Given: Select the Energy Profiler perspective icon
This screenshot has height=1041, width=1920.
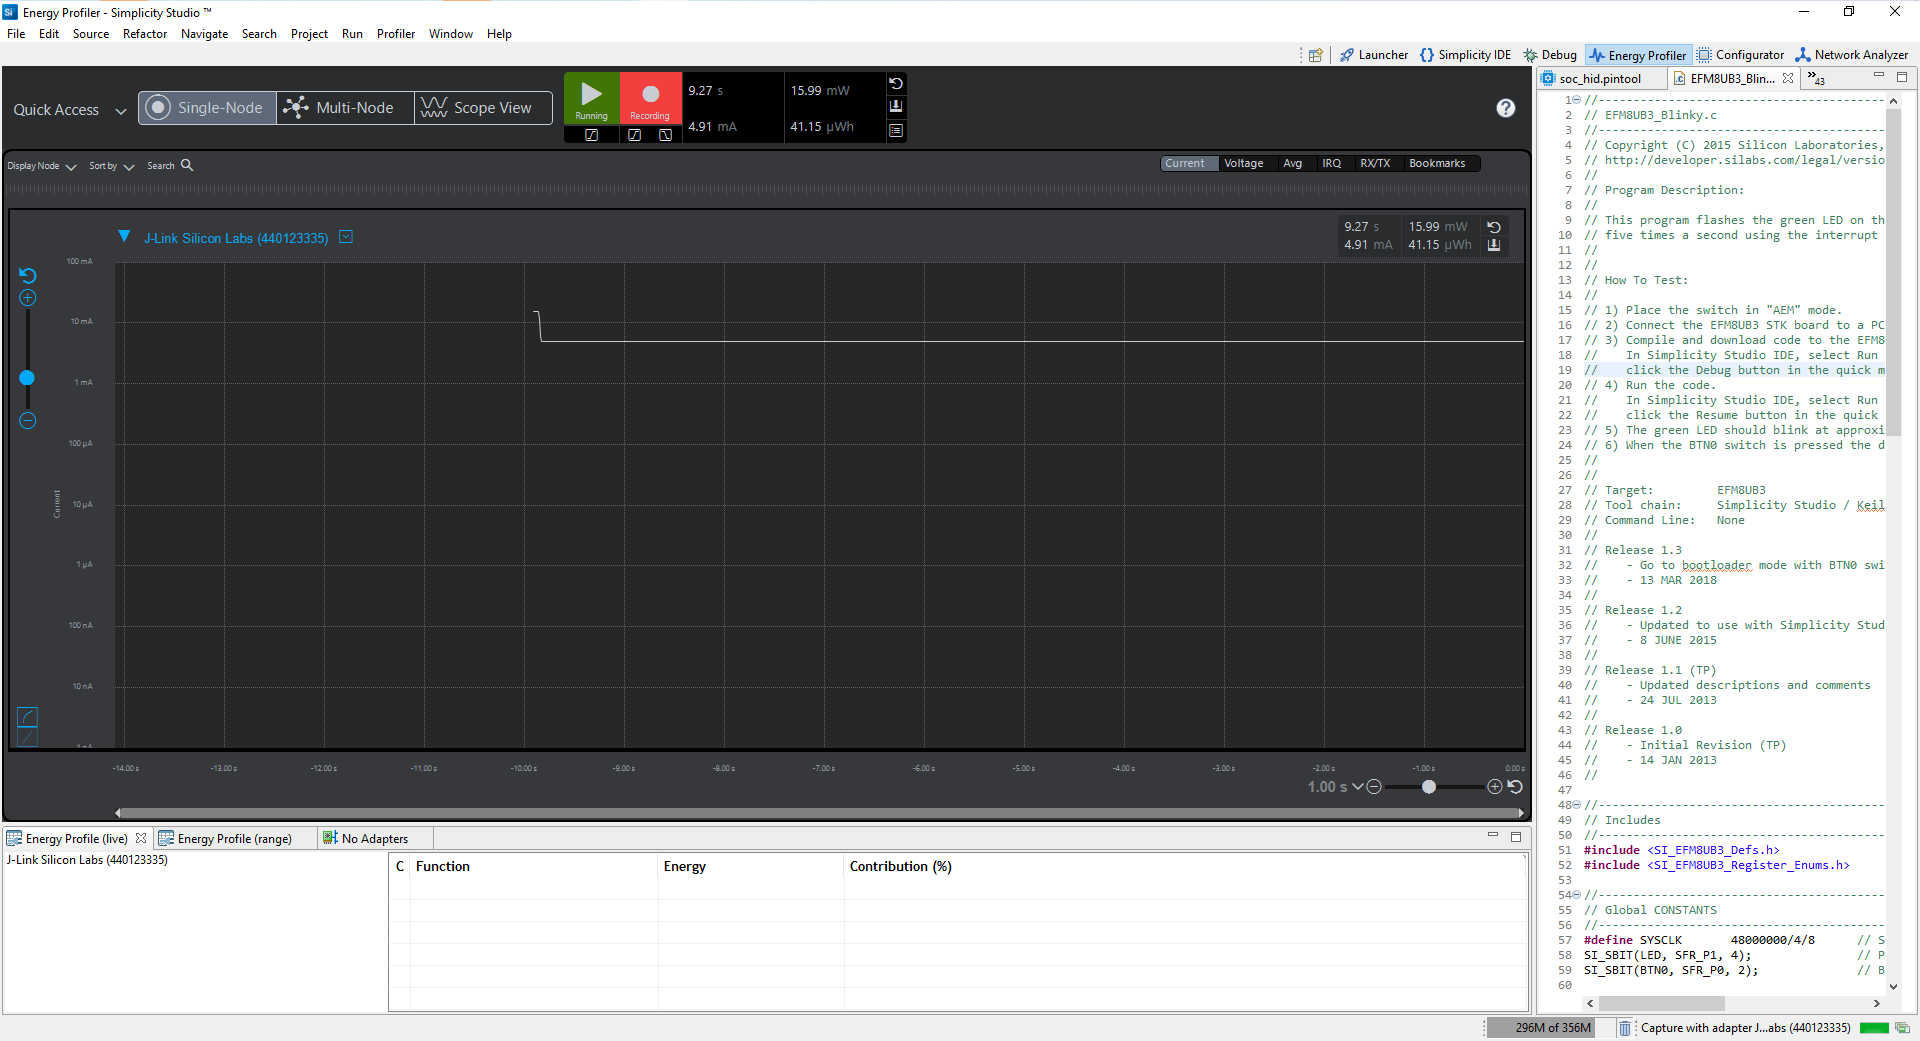Looking at the screenshot, I should (x=1638, y=55).
